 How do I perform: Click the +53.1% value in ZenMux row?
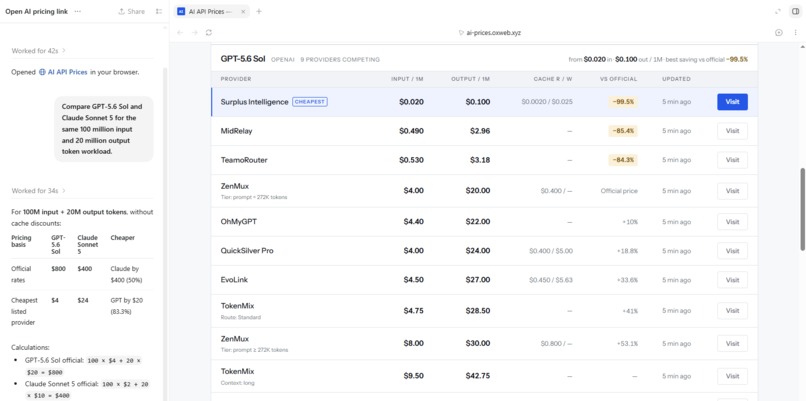pos(627,343)
